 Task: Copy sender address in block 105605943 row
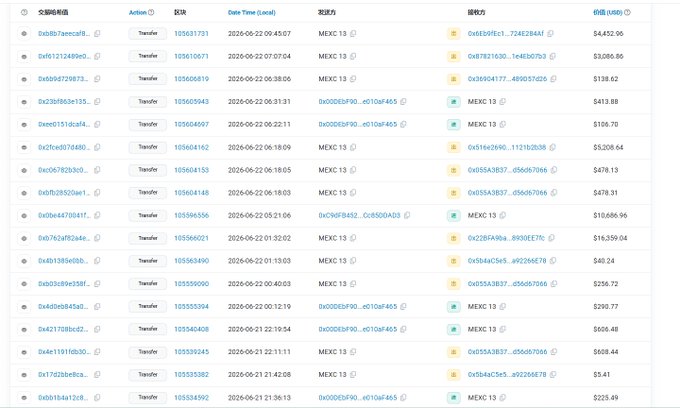pos(403,101)
